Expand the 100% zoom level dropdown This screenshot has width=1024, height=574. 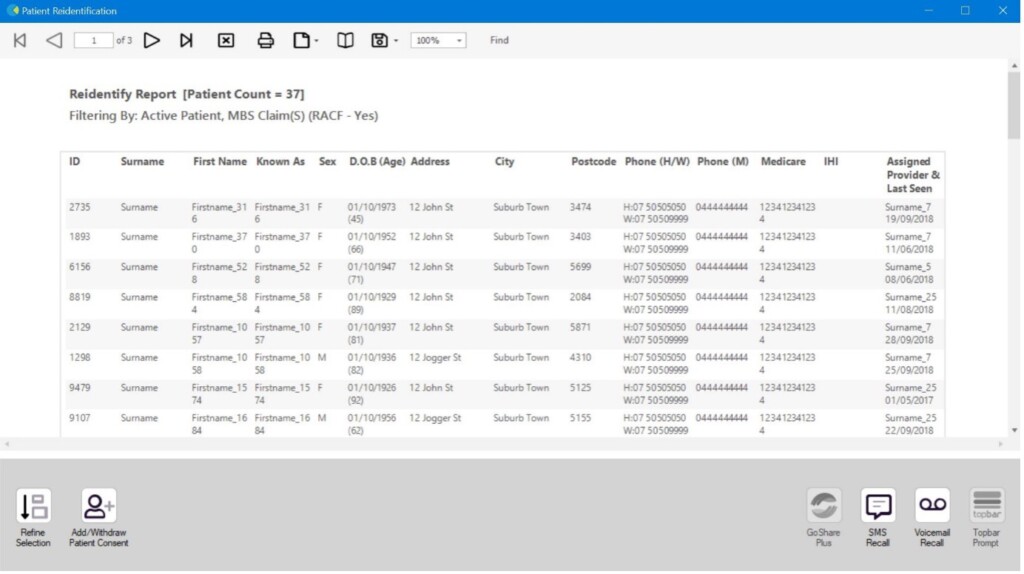(x=459, y=41)
